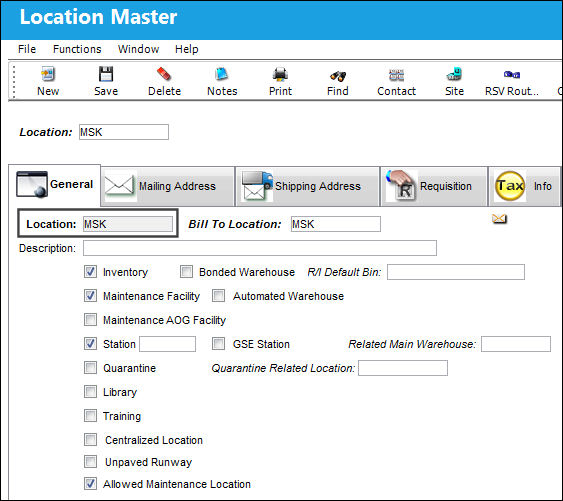Image resolution: width=563 pixels, height=501 pixels.
Task: Click the Location field in the General tab
Action: tap(128, 224)
